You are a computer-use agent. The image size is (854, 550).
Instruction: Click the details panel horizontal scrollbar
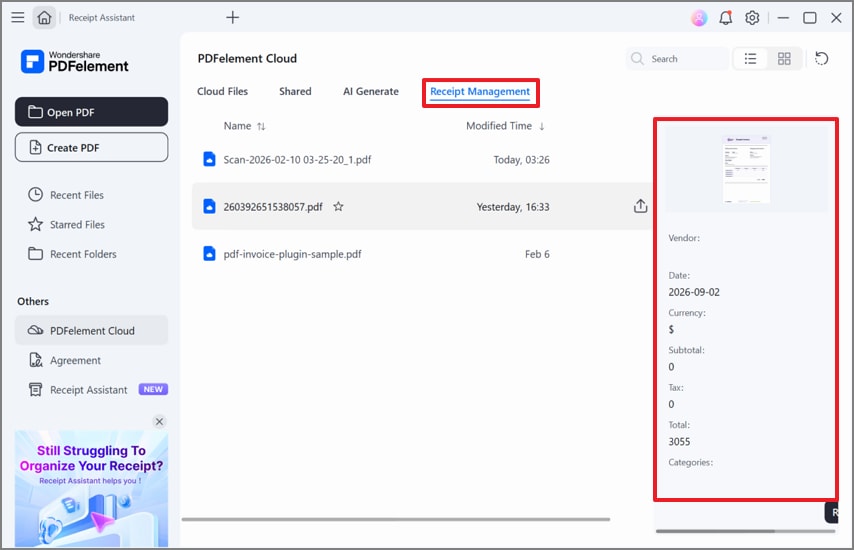click(715, 531)
